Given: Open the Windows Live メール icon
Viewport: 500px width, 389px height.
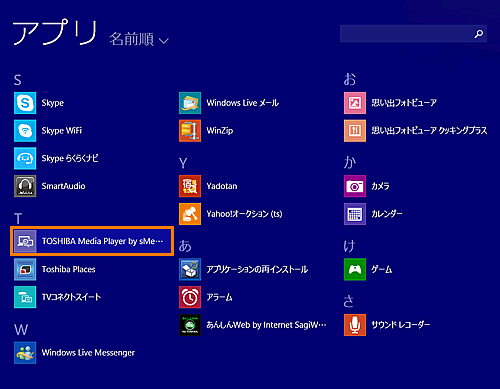Looking at the screenshot, I should click(x=190, y=103).
